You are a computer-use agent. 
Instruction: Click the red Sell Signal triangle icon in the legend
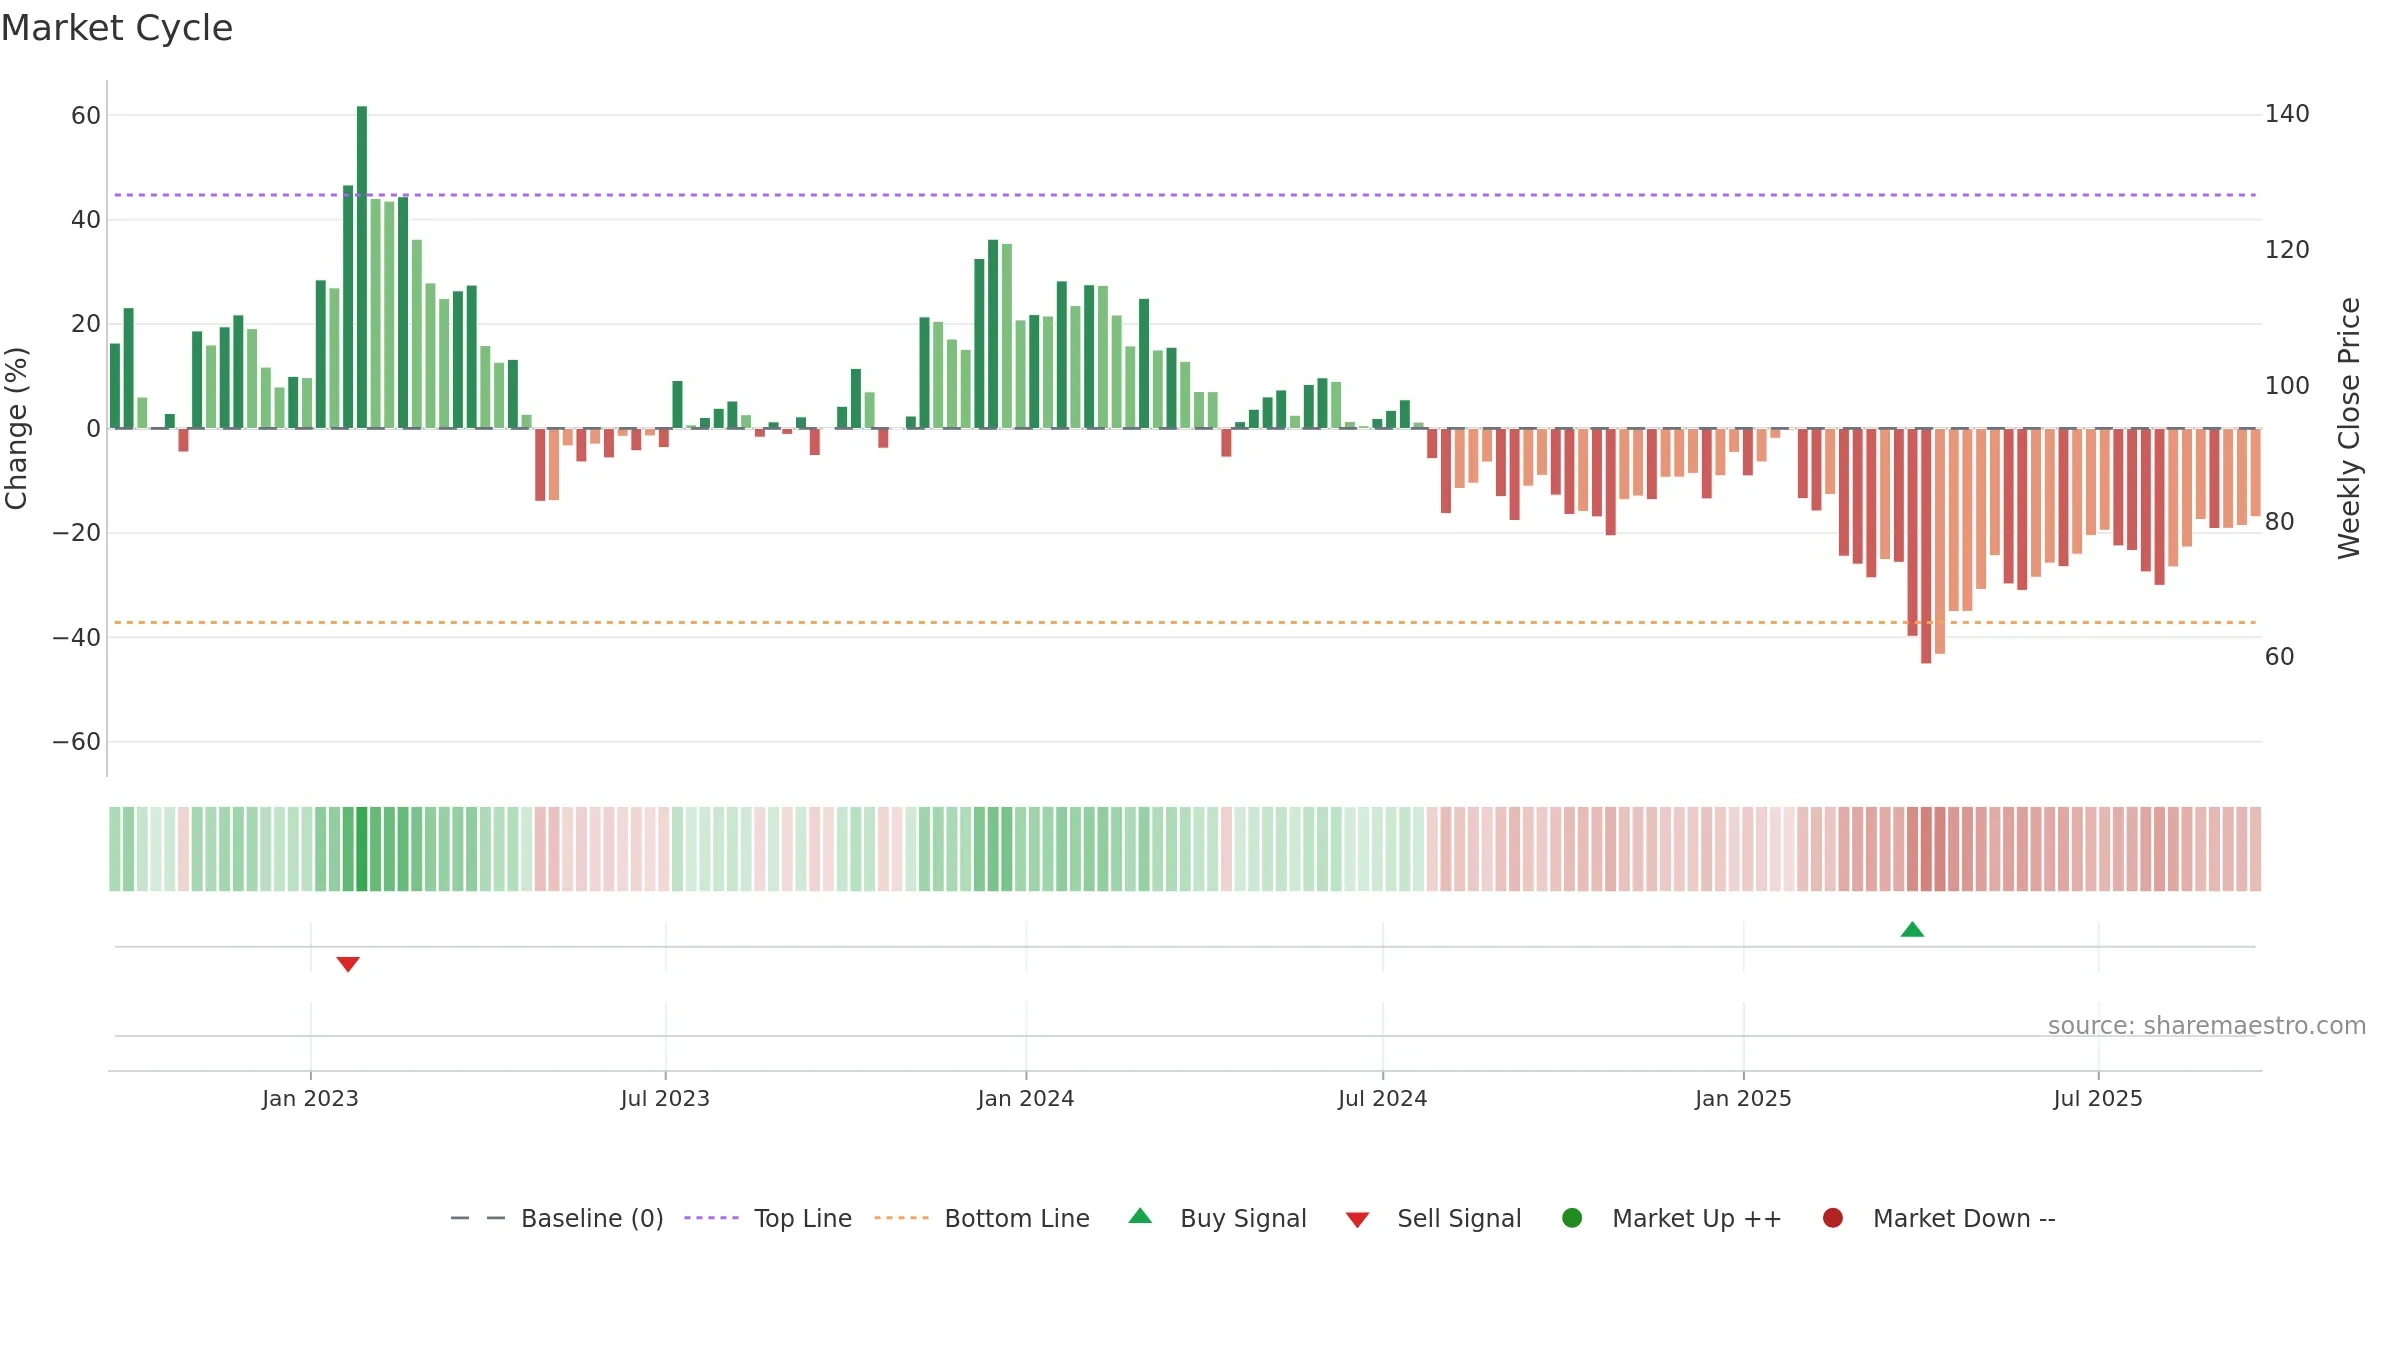click(1357, 1220)
